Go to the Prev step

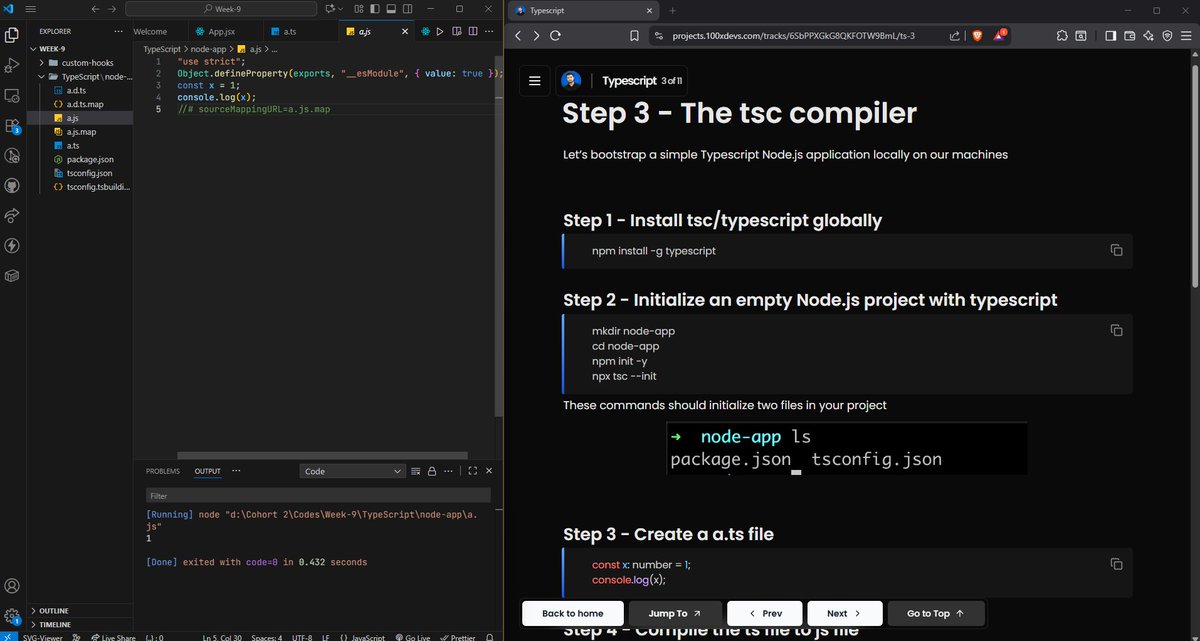coord(765,613)
